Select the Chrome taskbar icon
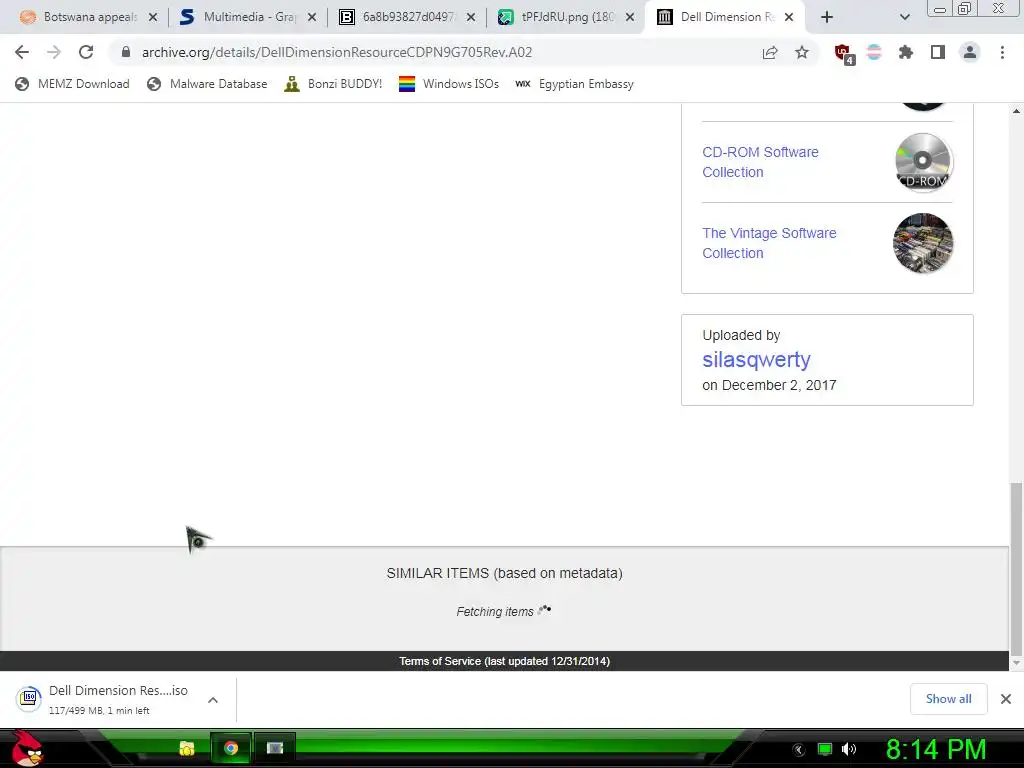The image size is (1024, 768). point(231,748)
